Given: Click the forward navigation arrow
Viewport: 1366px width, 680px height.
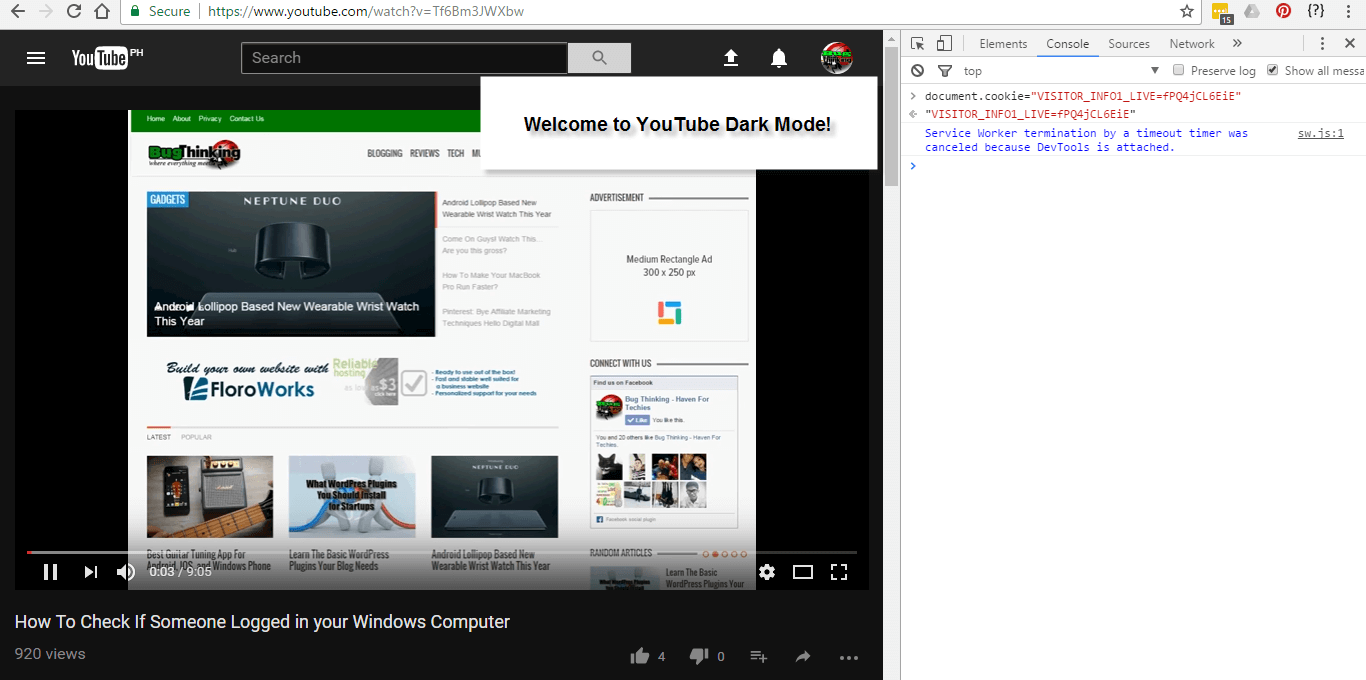Looking at the screenshot, I should click(x=46, y=12).
